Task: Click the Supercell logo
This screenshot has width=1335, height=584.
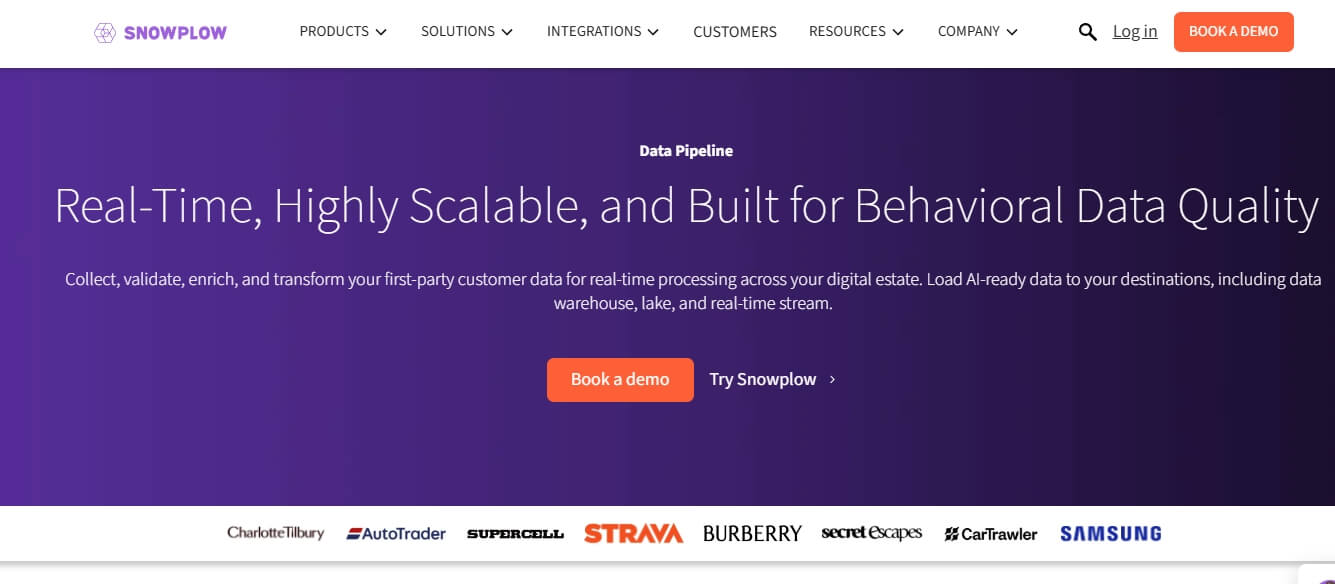Action: 515,533
